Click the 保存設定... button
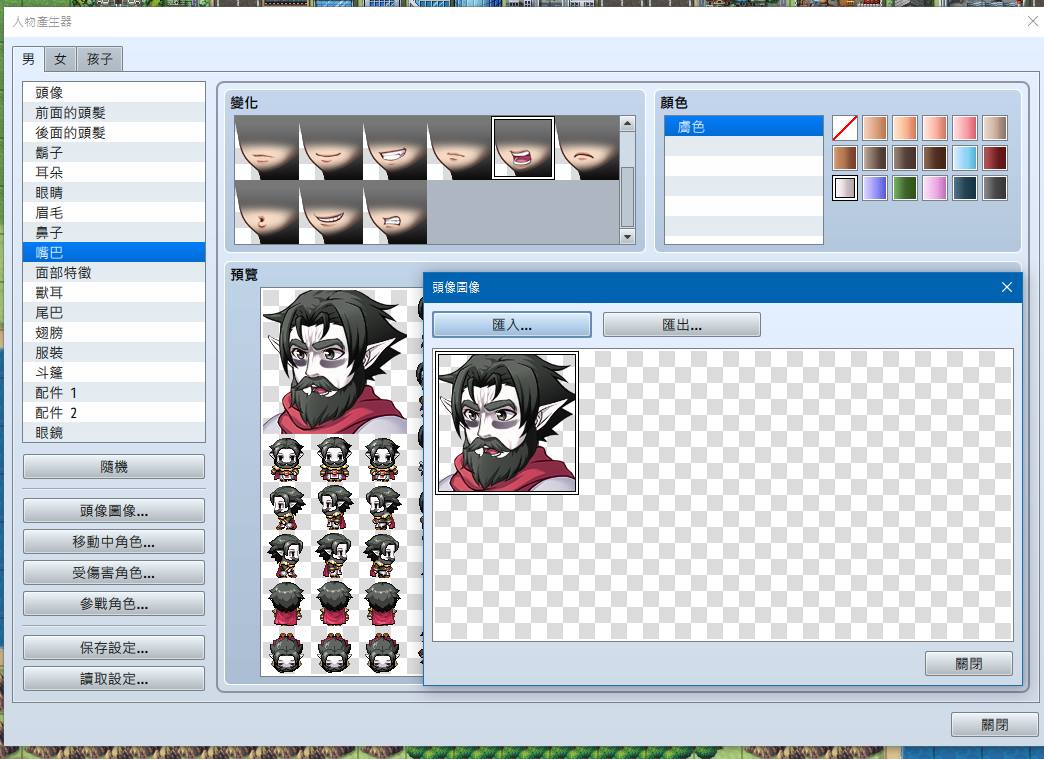The image size is (1044, 759). [x=114, y=648]
